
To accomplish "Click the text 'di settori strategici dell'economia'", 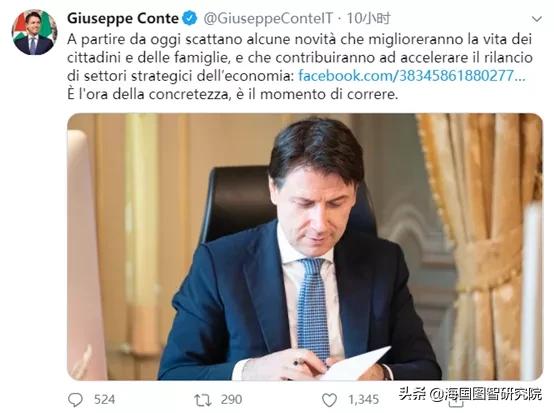I will (180, 76).
